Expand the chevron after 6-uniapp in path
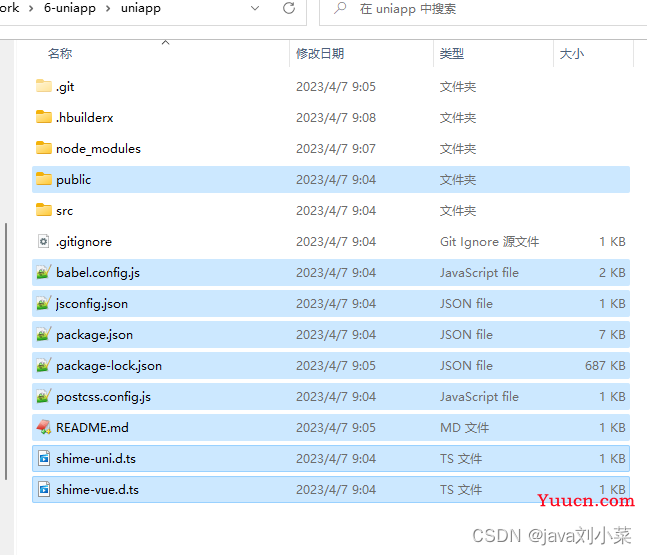 click(108, 8)
